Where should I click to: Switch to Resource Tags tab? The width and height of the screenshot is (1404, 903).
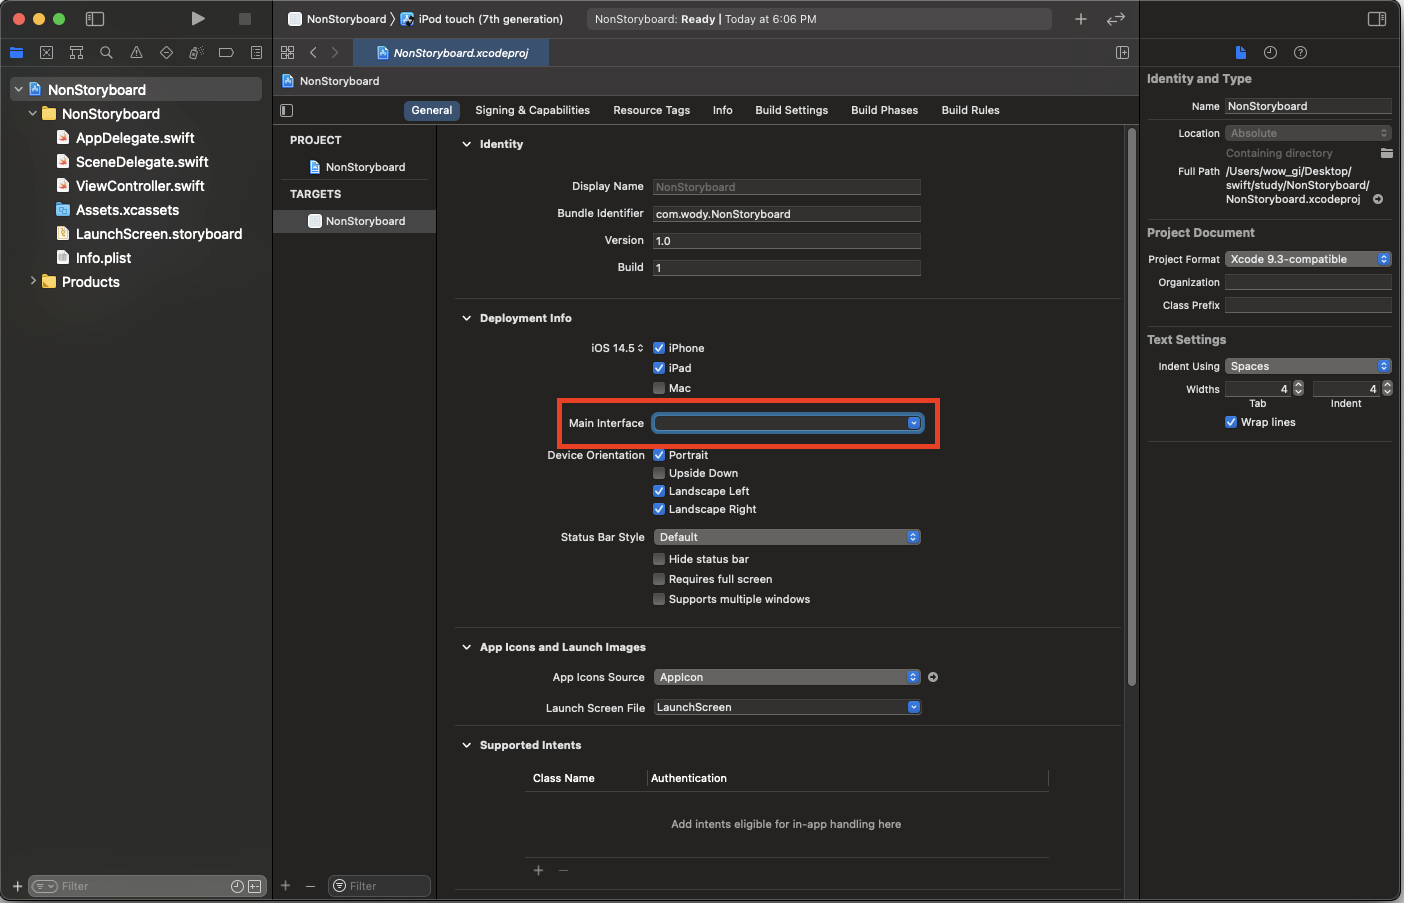(651, 110)
